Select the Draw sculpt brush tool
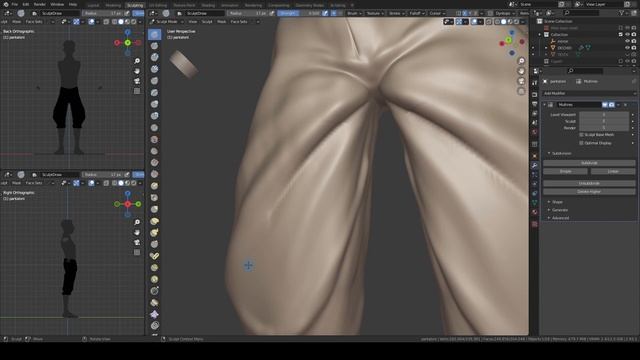The width and height of the screenshot is (640, 360). click(x=154, y=34)
